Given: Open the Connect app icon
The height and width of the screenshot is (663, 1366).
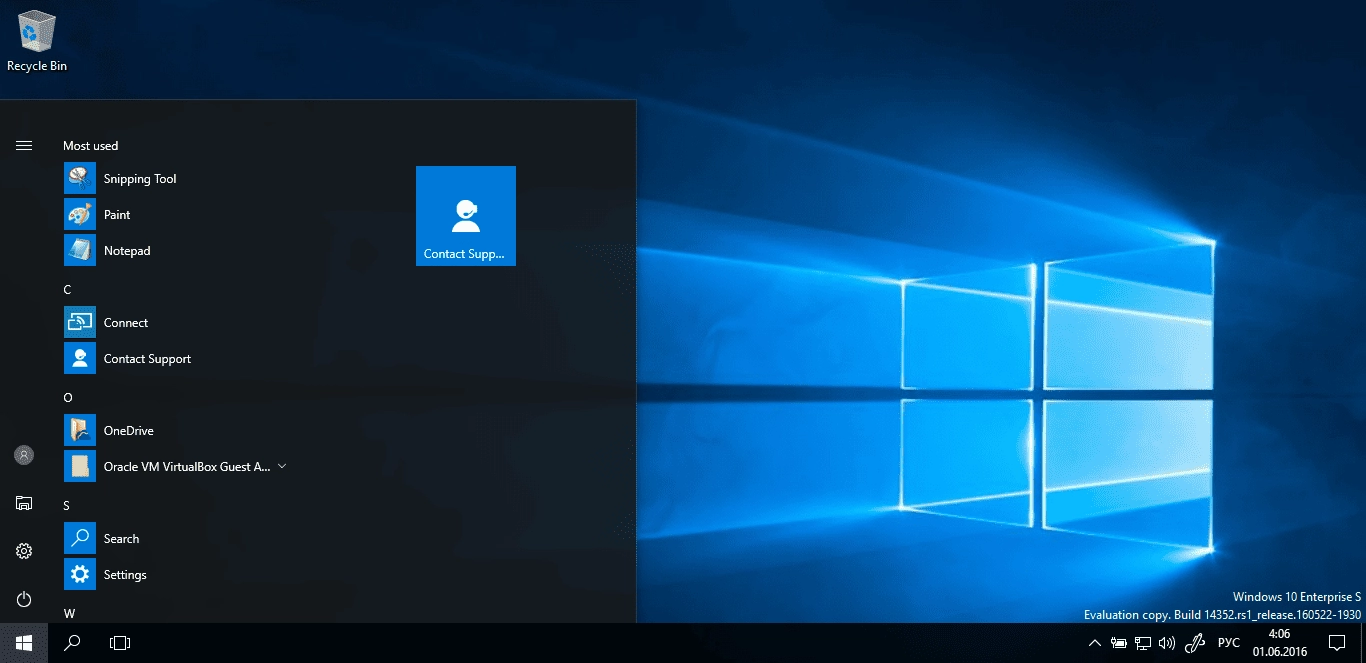Looking at the screenshot, I should point(80,323).
